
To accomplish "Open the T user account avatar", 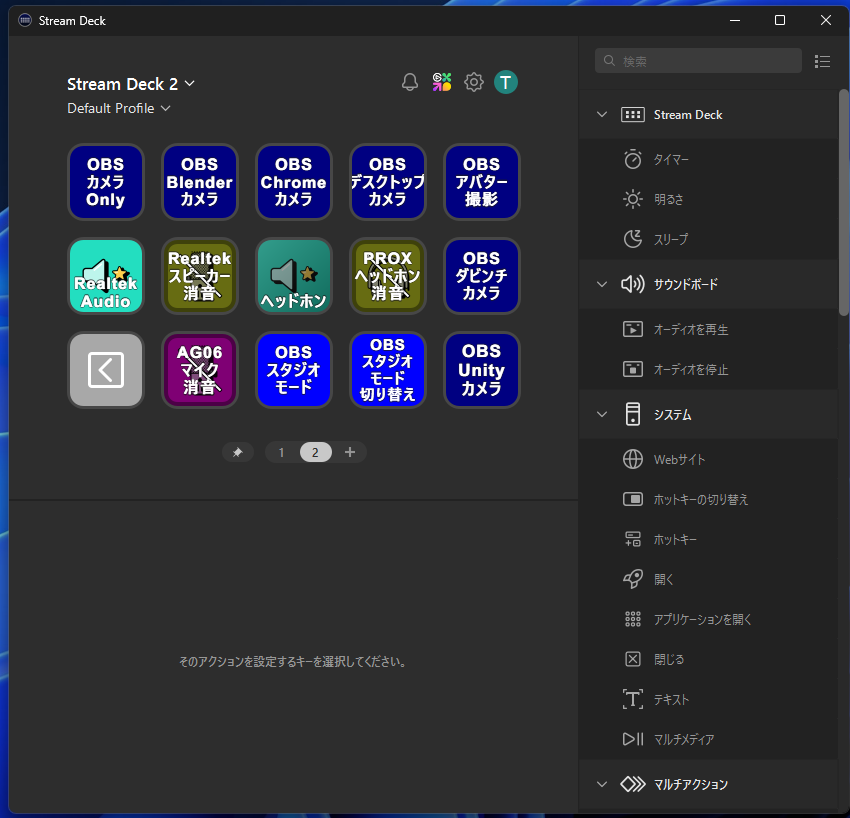I will [x=506, y=82].
